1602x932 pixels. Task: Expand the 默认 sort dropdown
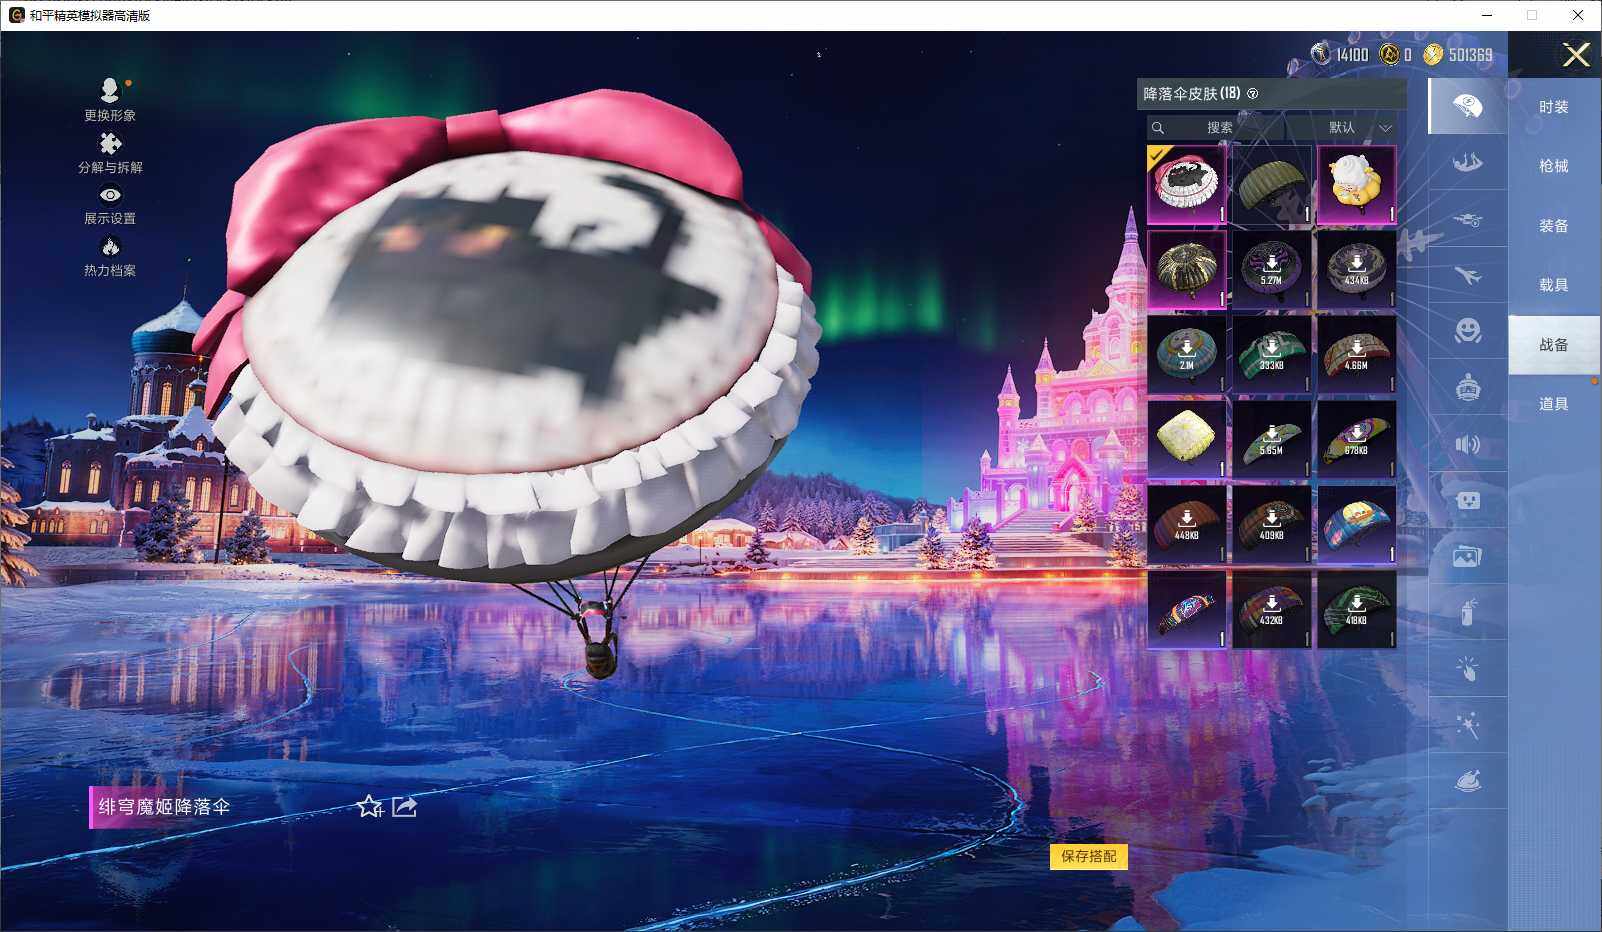point(1343,128)
